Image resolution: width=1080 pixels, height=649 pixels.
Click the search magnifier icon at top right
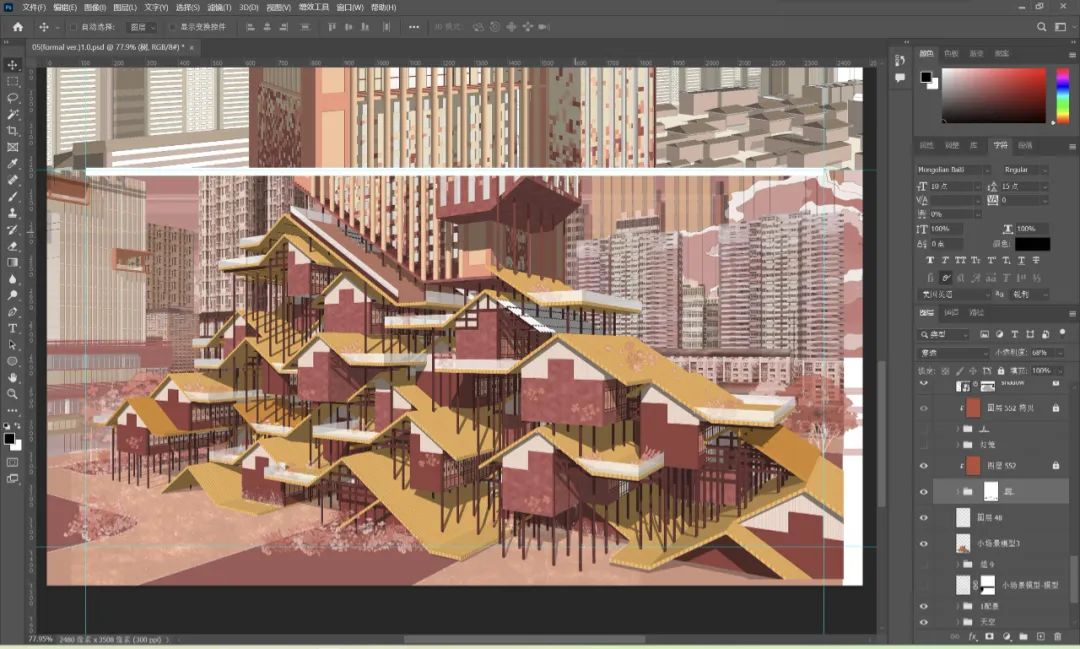(x=1041, y=27)
